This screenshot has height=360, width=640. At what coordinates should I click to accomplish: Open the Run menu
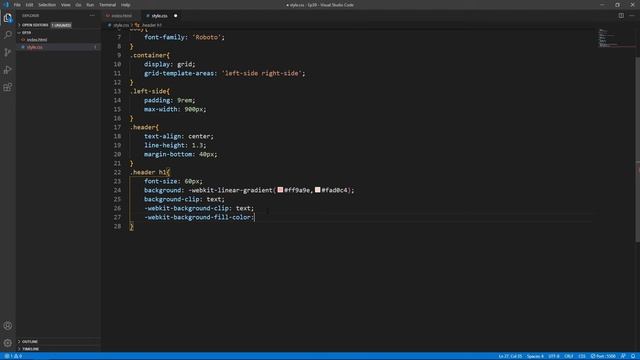90,5
